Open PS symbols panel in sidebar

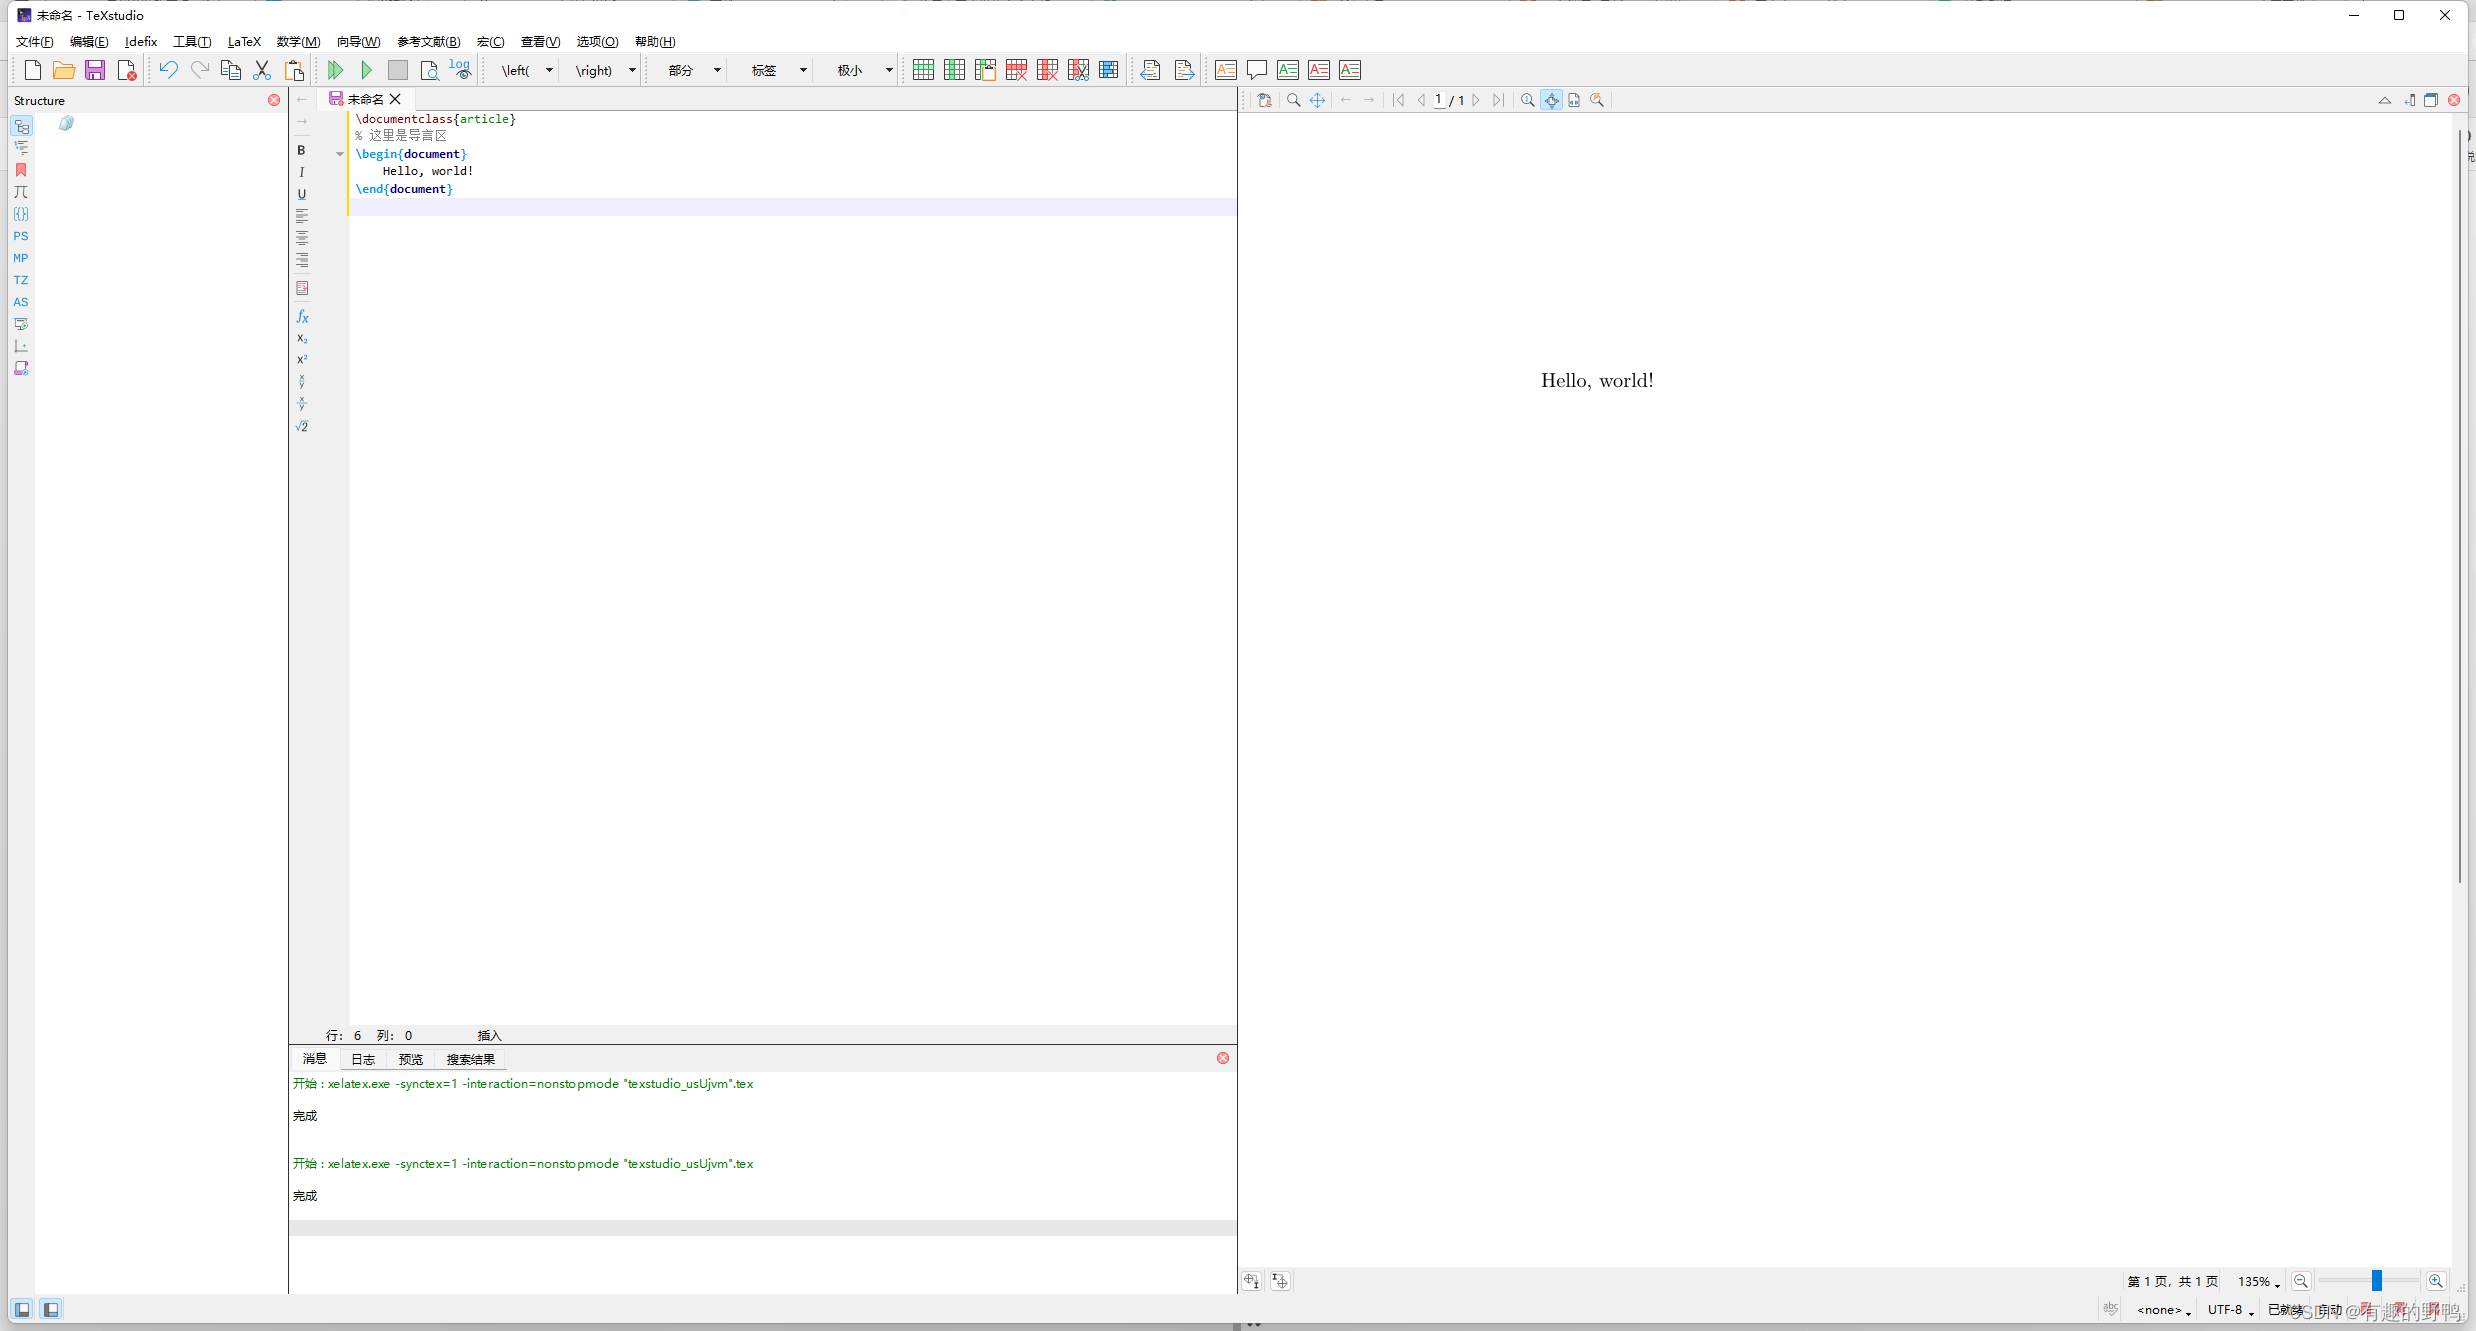(21, 236)
